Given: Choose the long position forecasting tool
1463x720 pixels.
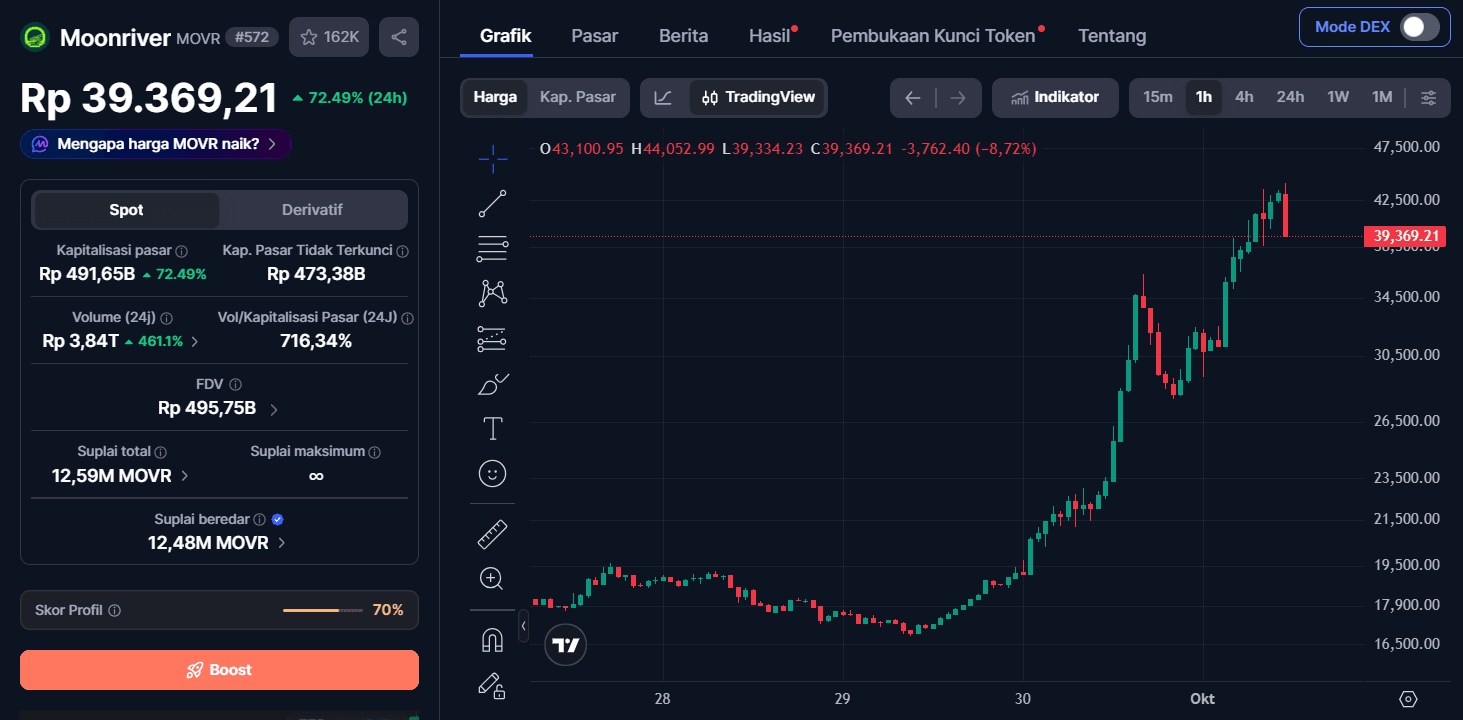Looking at the screenshot, I should [493, 339].
